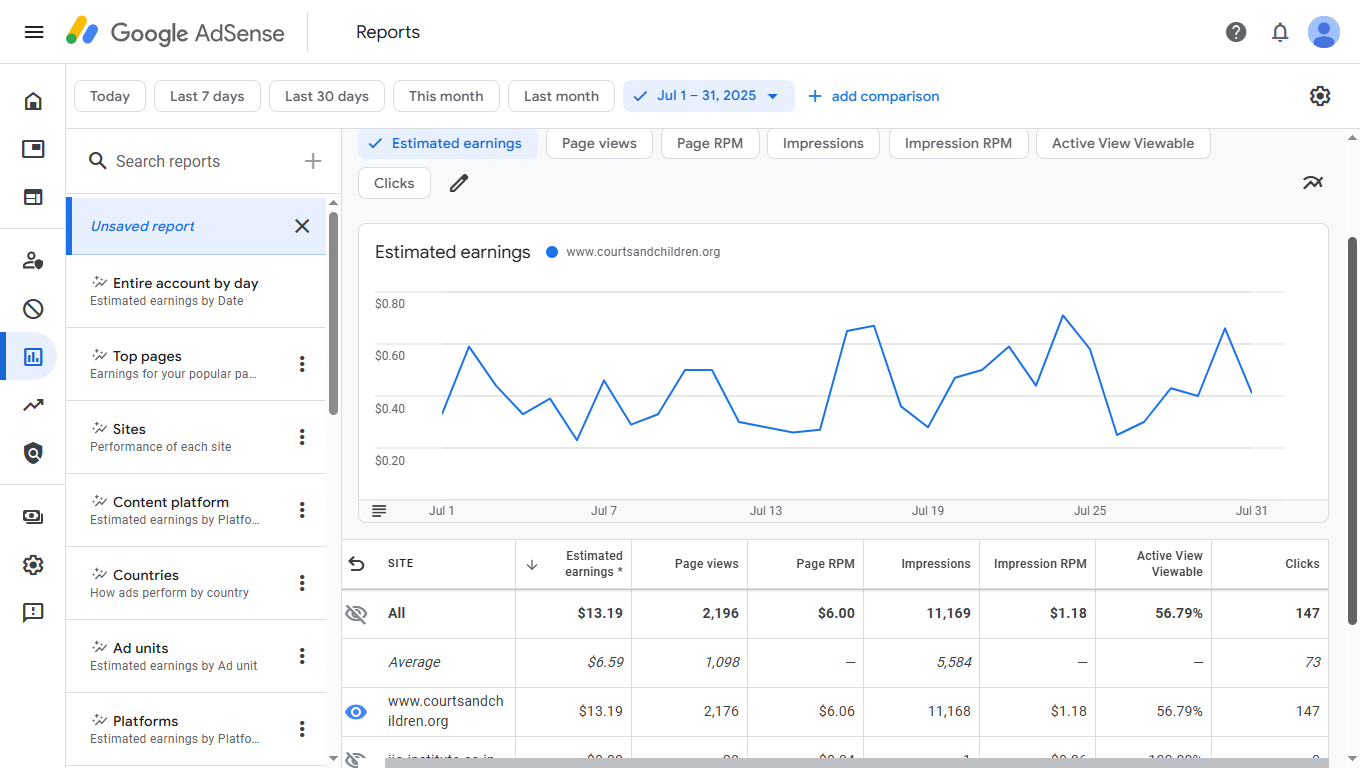The width and height of the screenshot is (1360, 768).
Task: Toggle the Active View Viewable metric chip
Action: pos(1123,143)
